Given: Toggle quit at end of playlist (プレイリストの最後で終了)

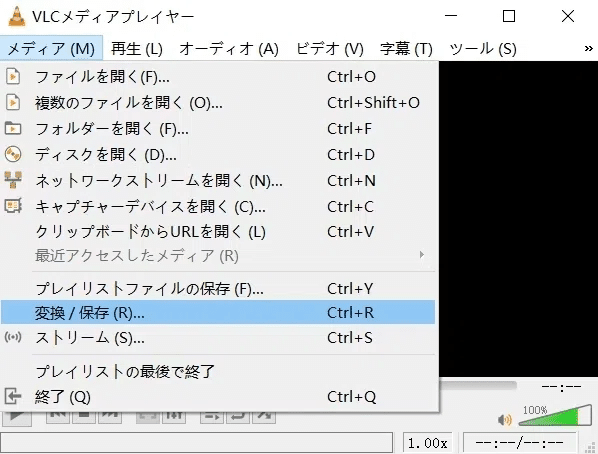Looking at the screenshot, I should [x=218, y=371].
